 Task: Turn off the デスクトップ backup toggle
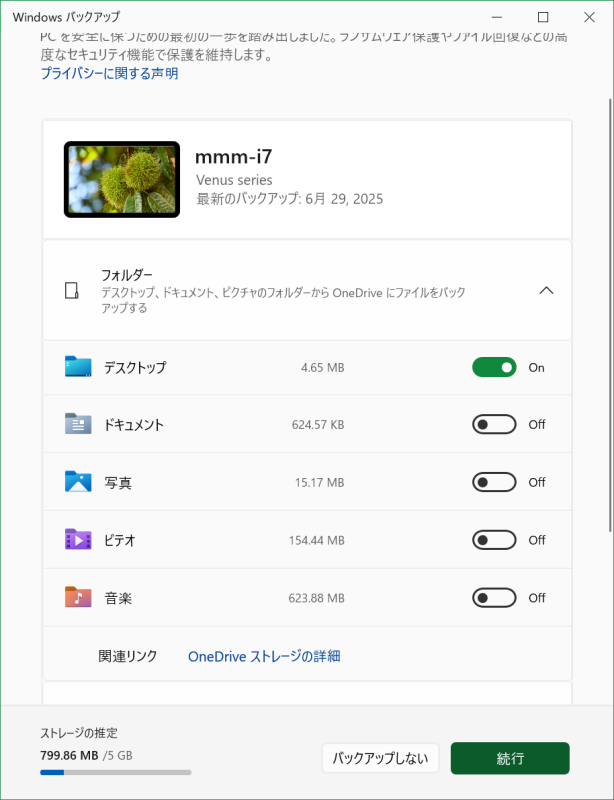(494, 367)
